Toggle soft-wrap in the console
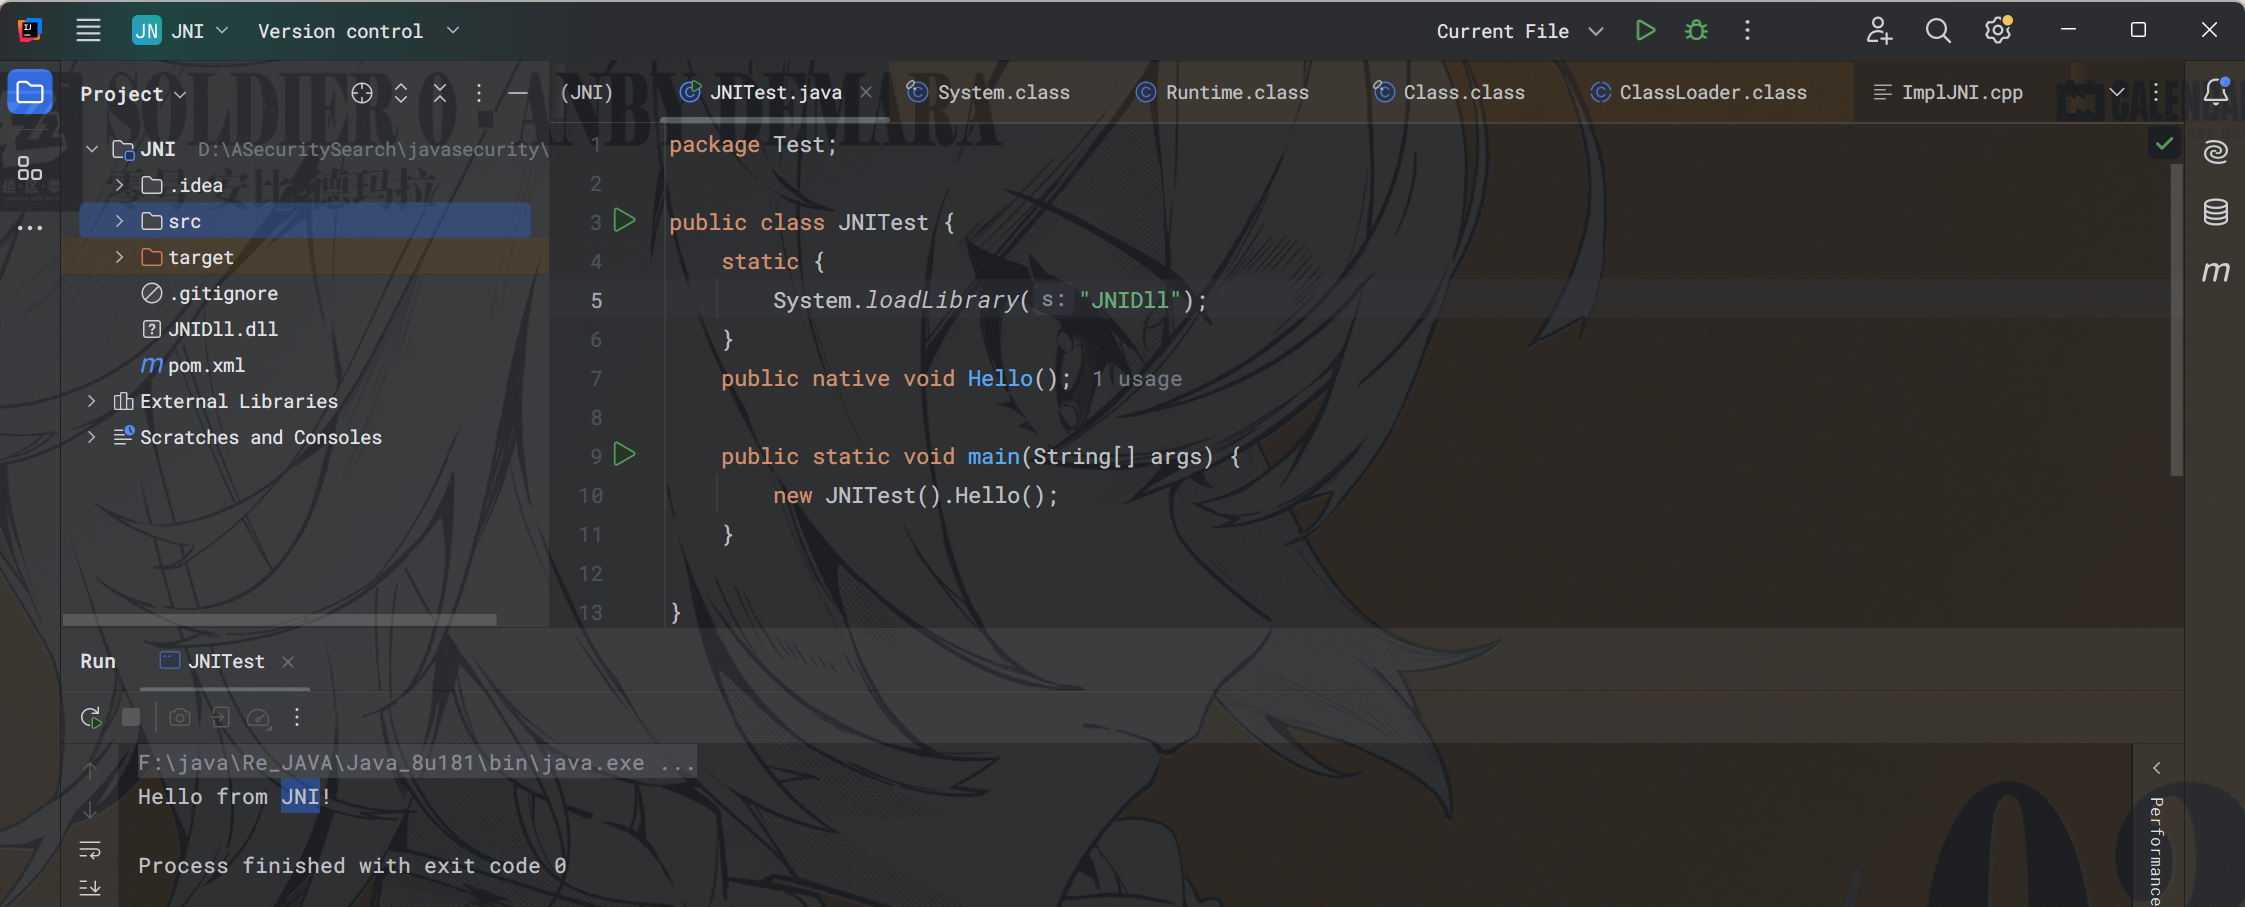Image resolution: width=2245 pixels, height=907 pixels. click(90, 850)
